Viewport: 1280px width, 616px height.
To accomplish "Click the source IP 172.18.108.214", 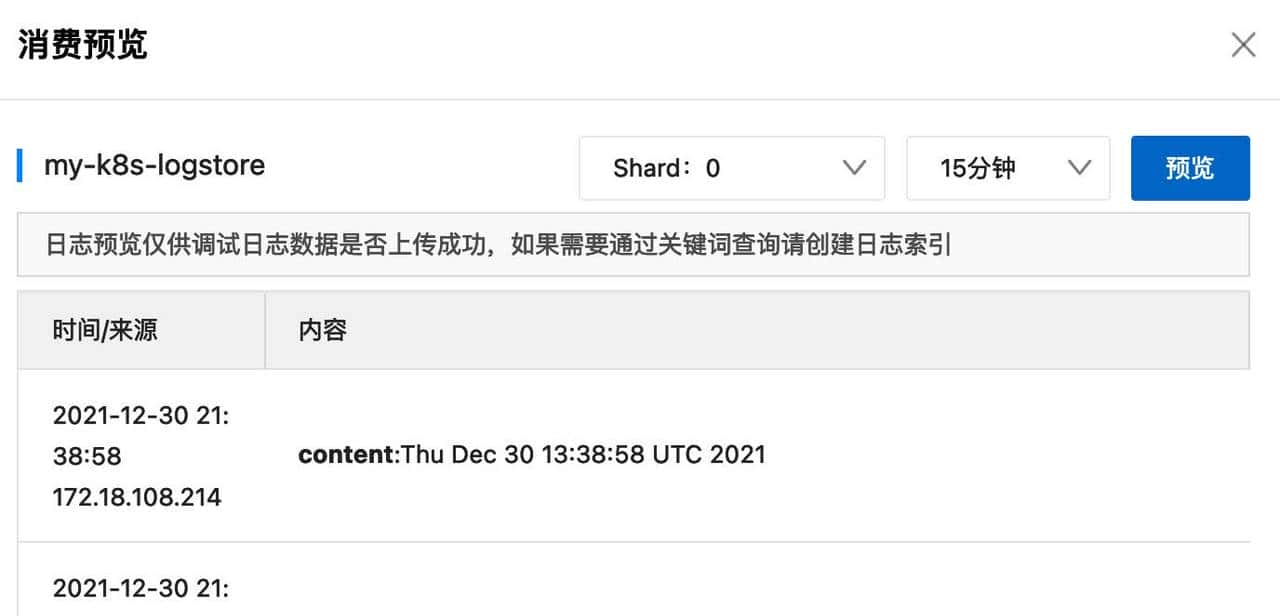I will coord(137,496).
